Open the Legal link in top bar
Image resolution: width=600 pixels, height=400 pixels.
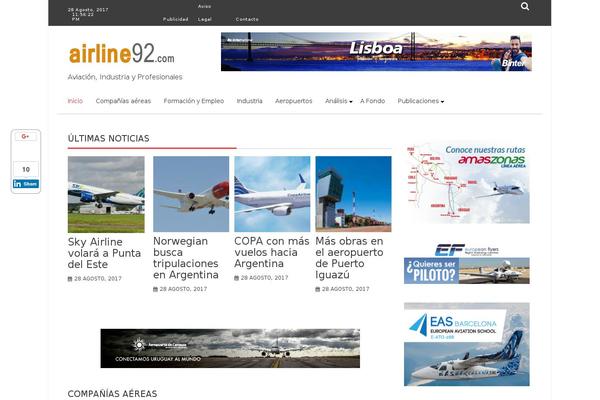[205, 19]
